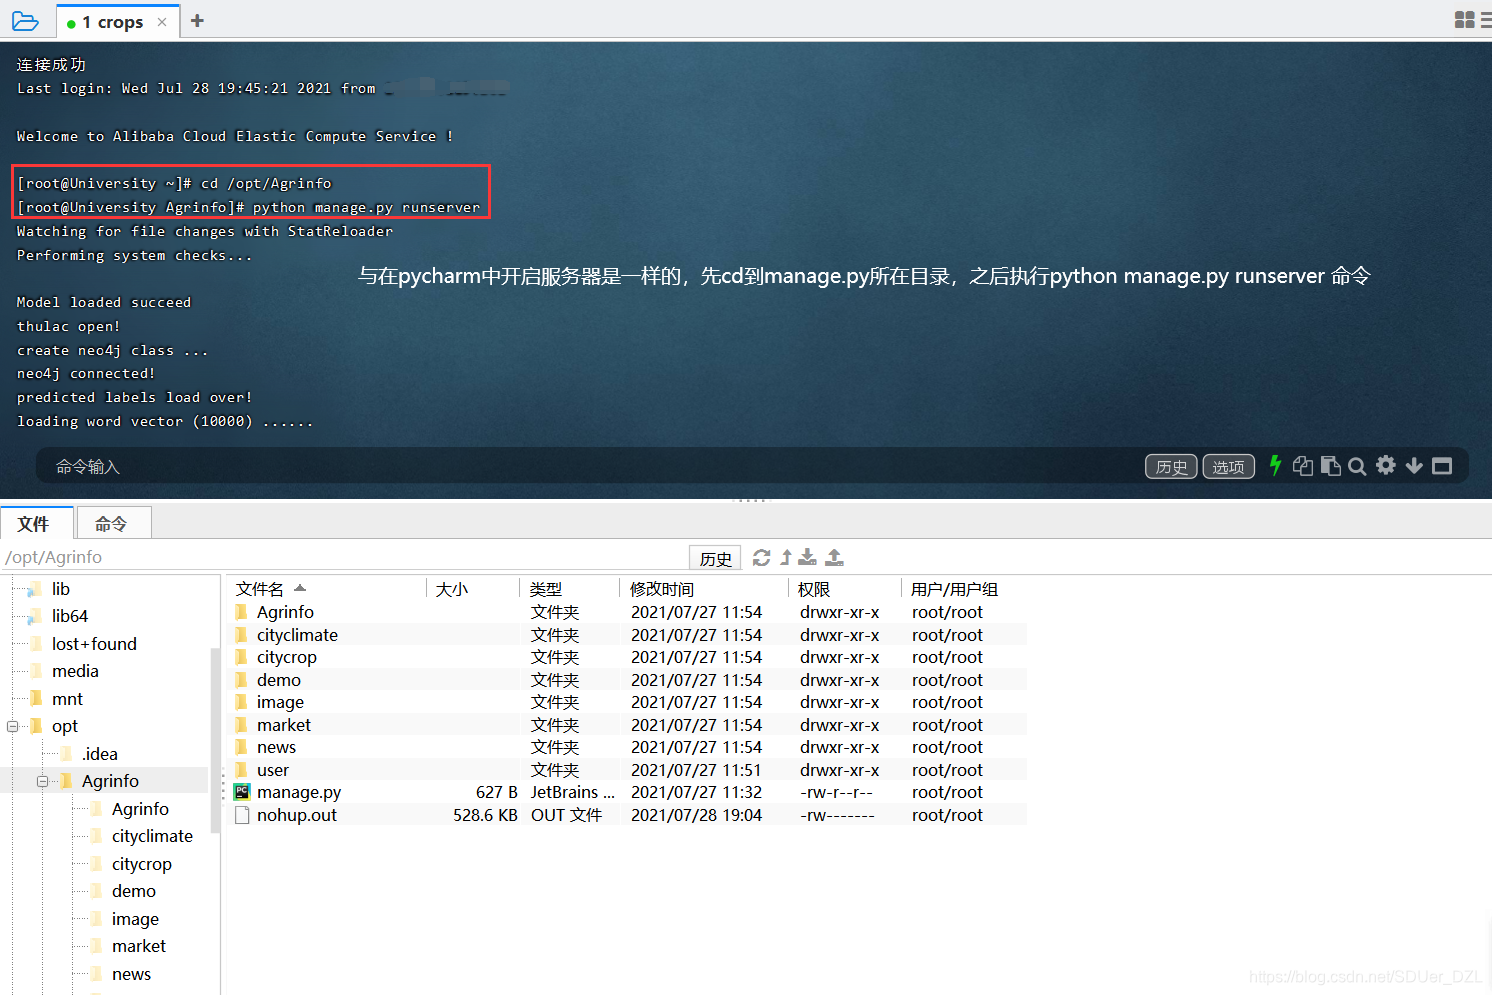This screenshot has height=995, width=1492.
Task: Close the '1 crops' session tab
Action: pos(162,22)
